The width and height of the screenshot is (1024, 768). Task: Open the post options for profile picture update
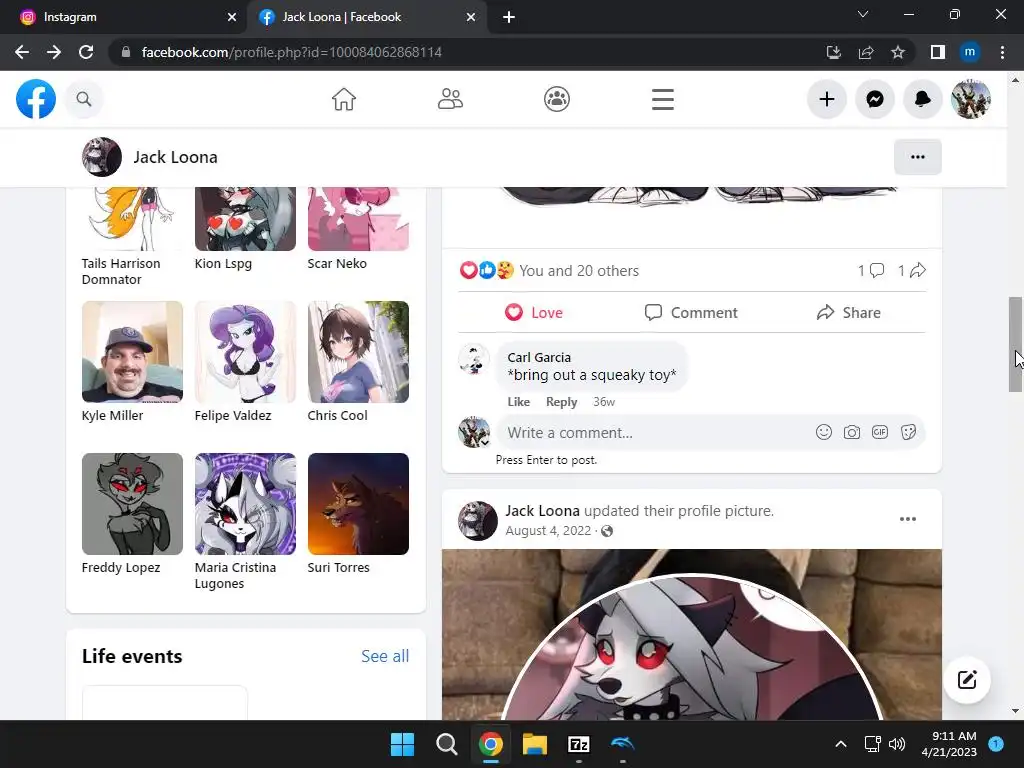coord(908,519)
